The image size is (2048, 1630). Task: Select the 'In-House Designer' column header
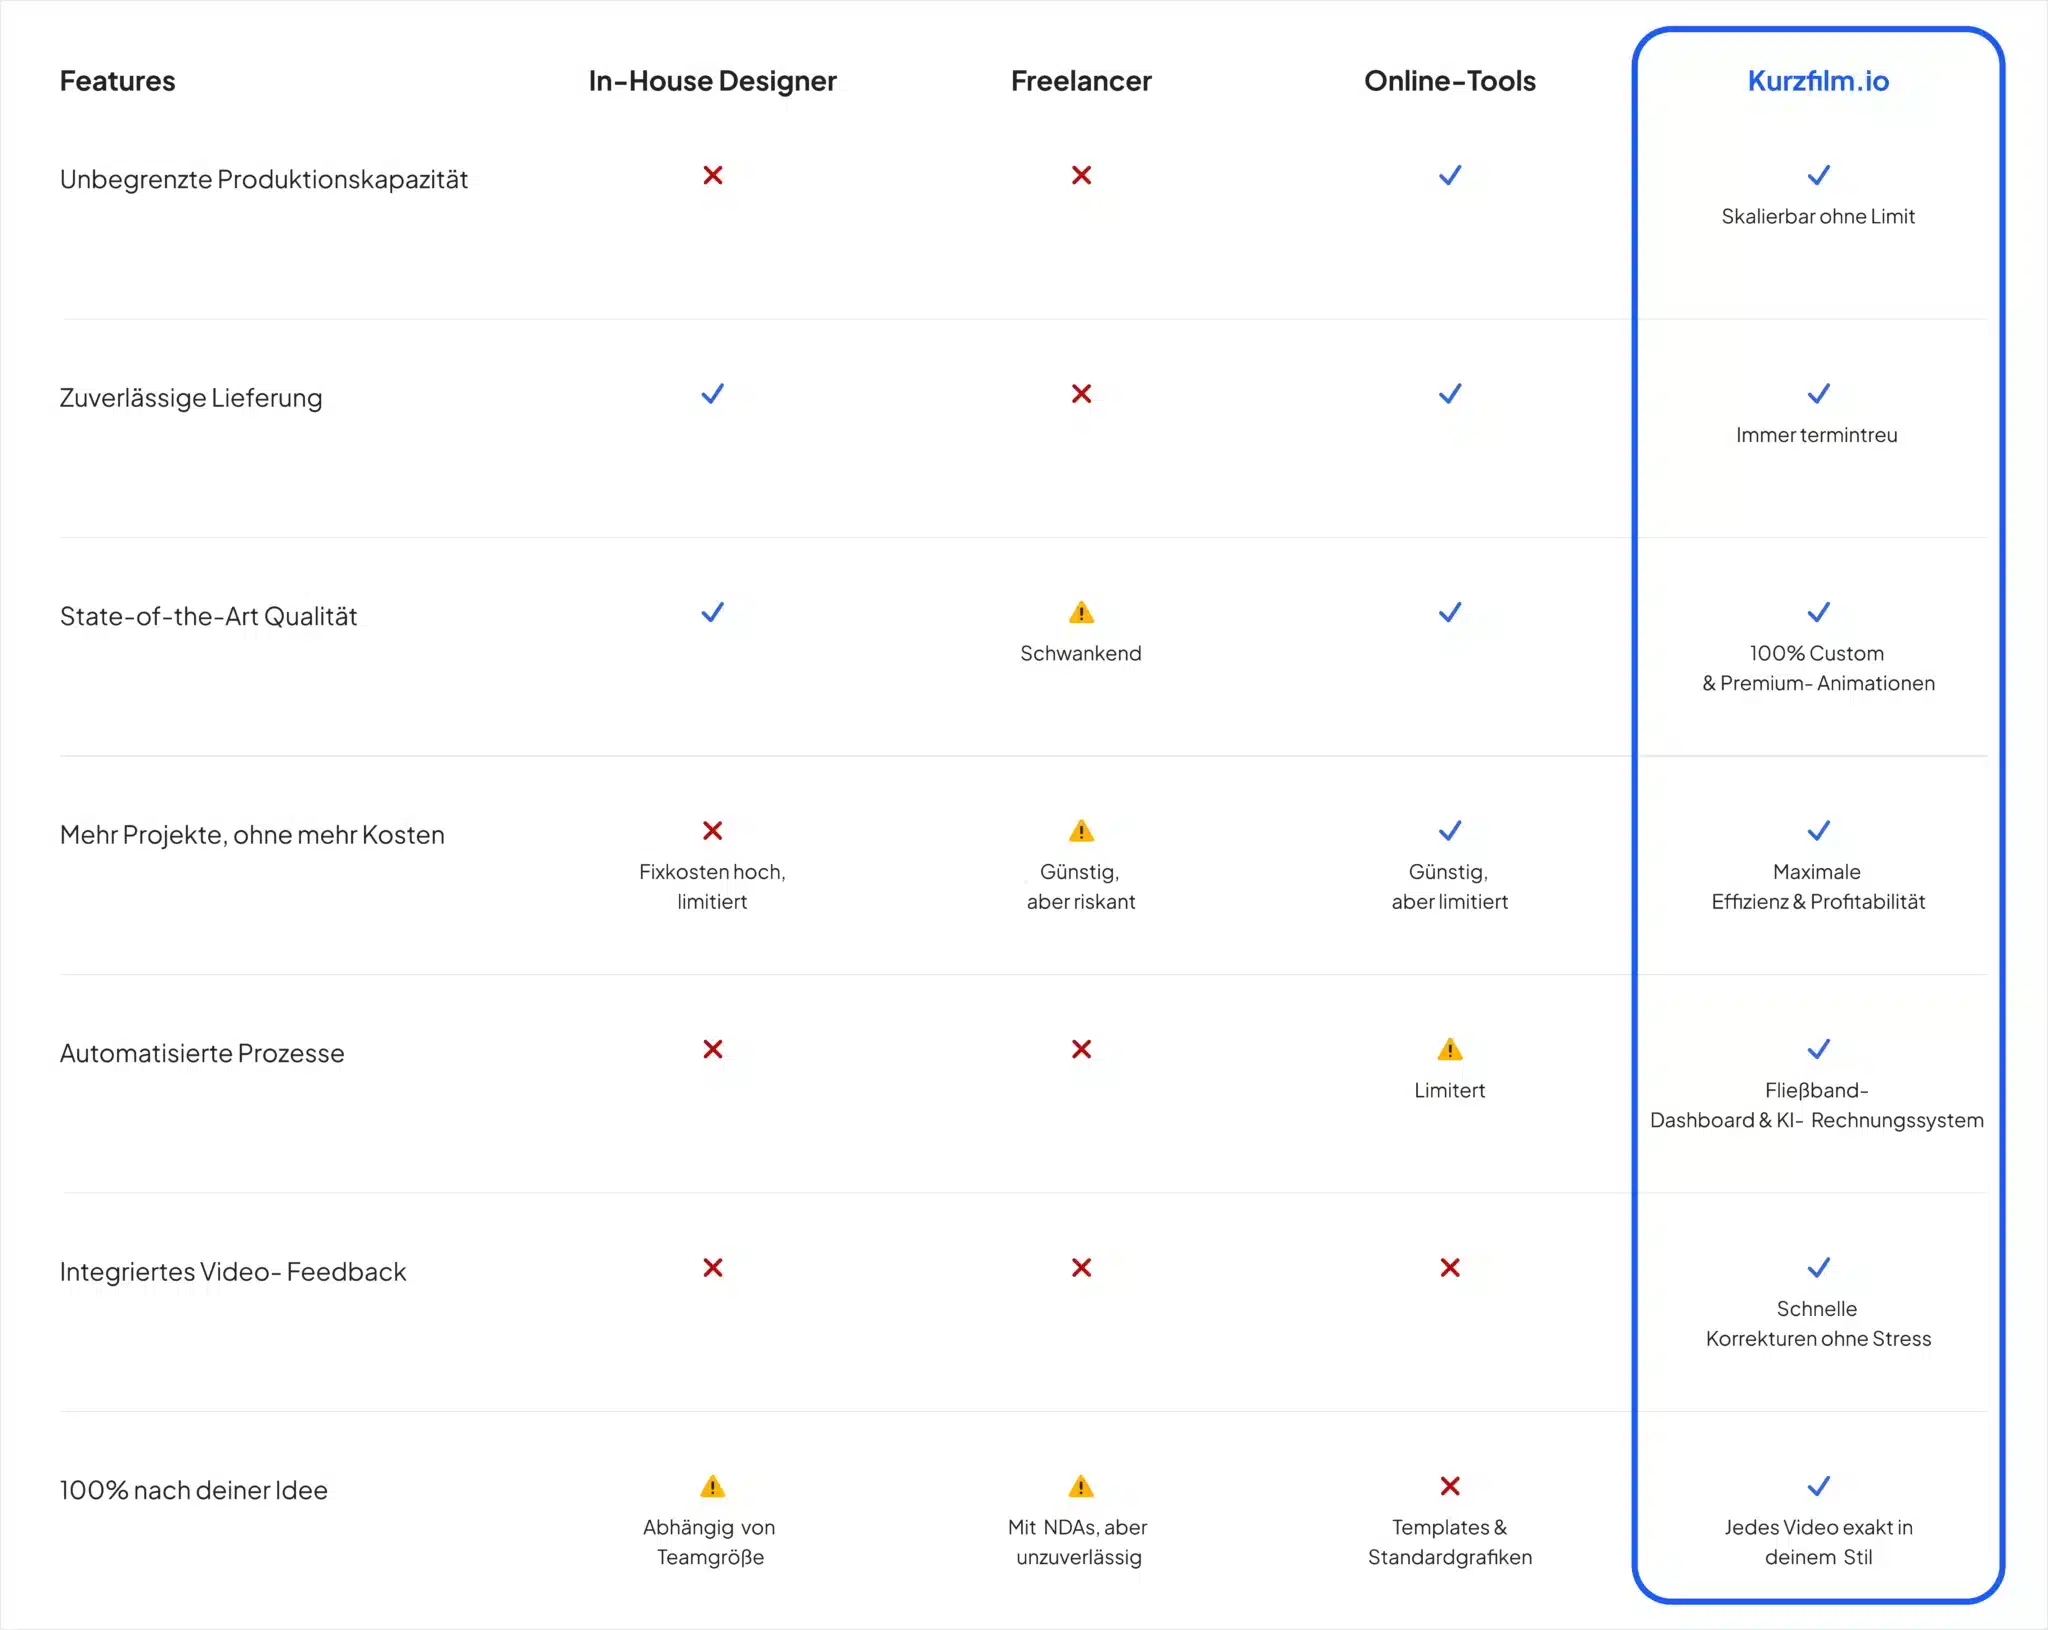(713, 81)
